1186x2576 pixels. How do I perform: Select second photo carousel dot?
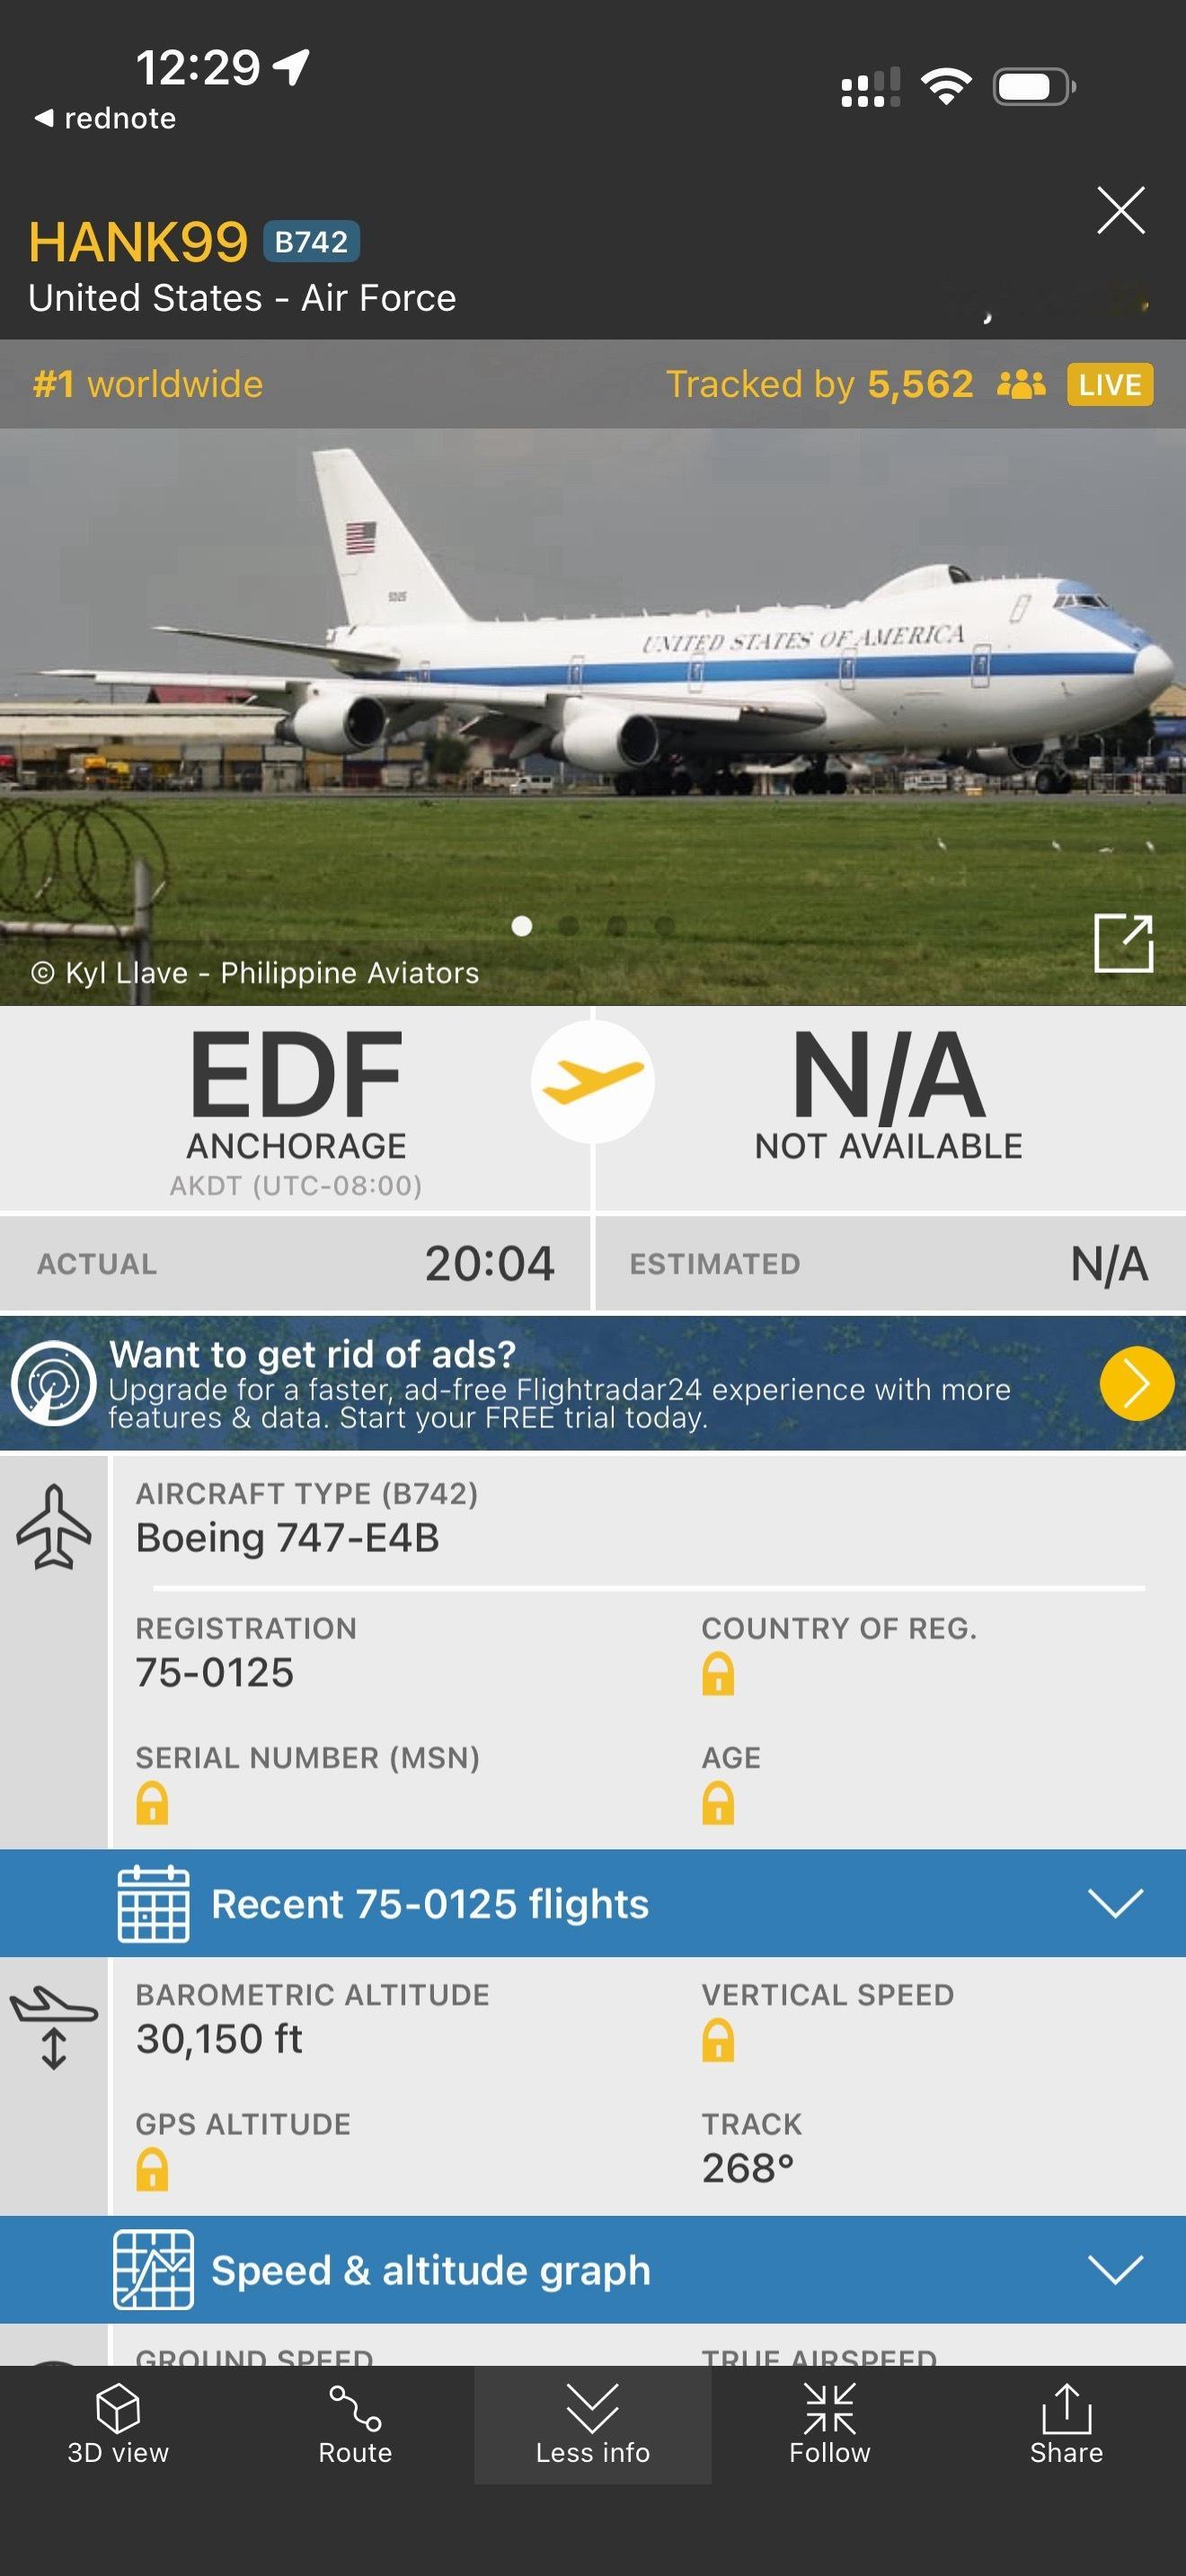tap(569, 926)
